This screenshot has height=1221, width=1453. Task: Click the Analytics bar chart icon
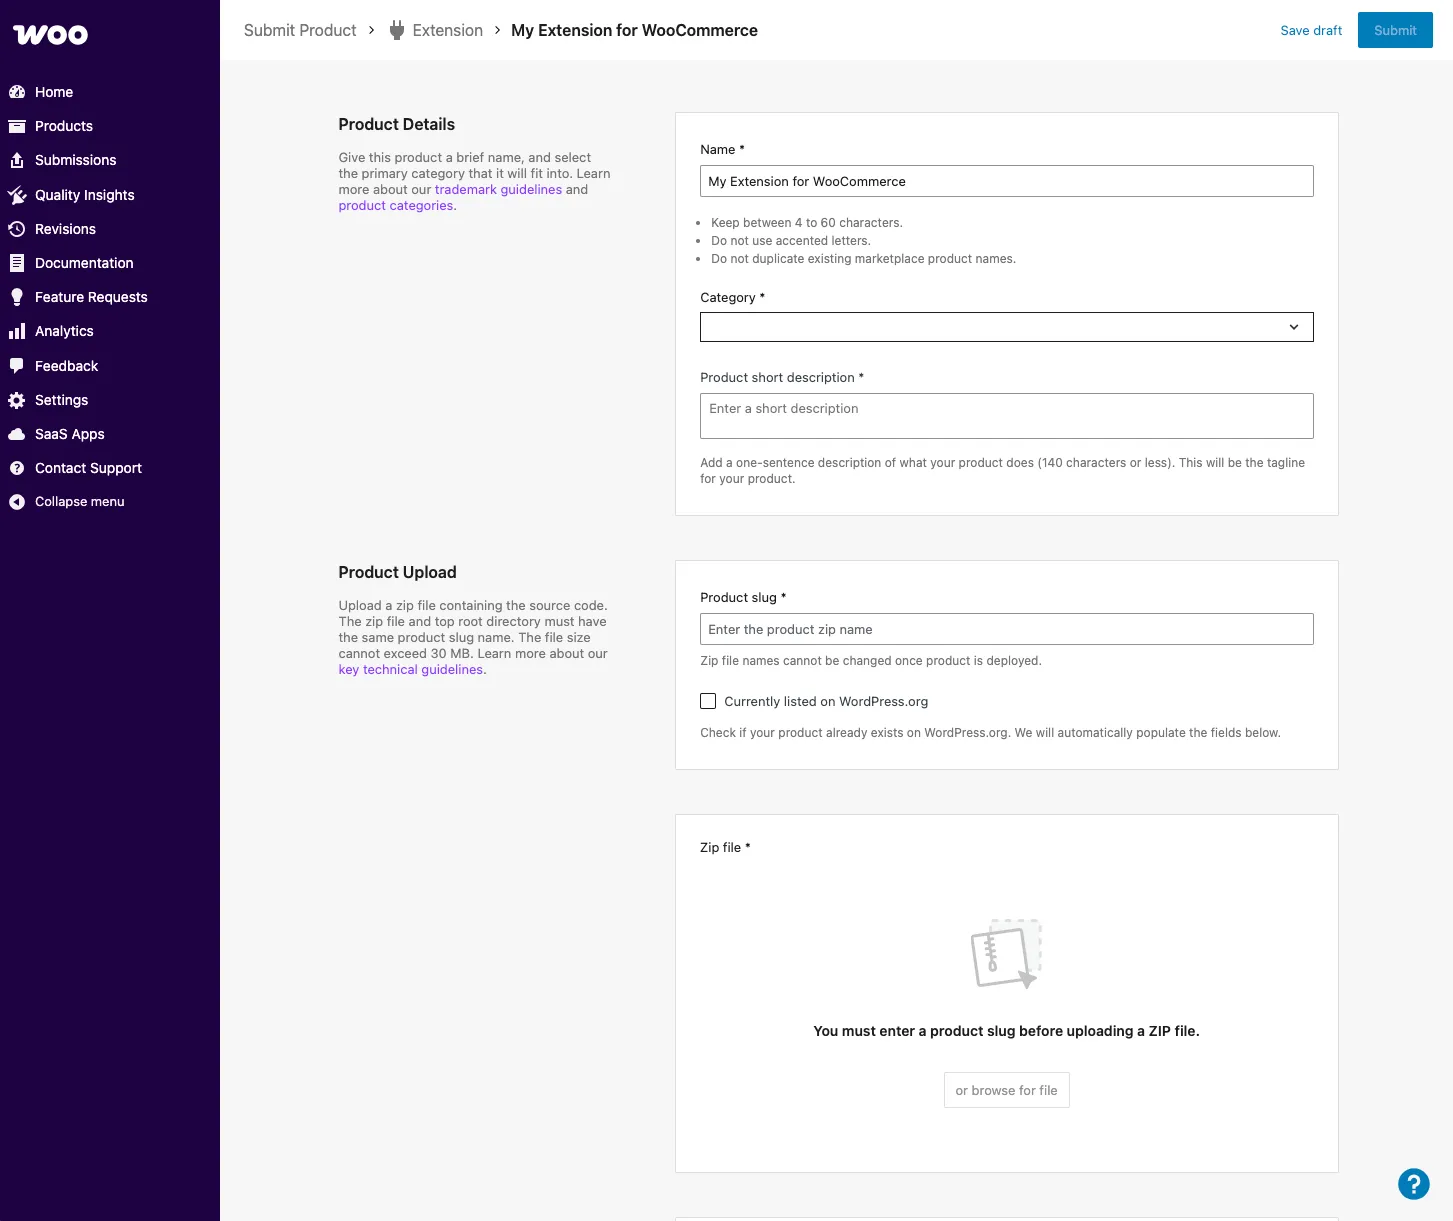click(x=18, y=331)
